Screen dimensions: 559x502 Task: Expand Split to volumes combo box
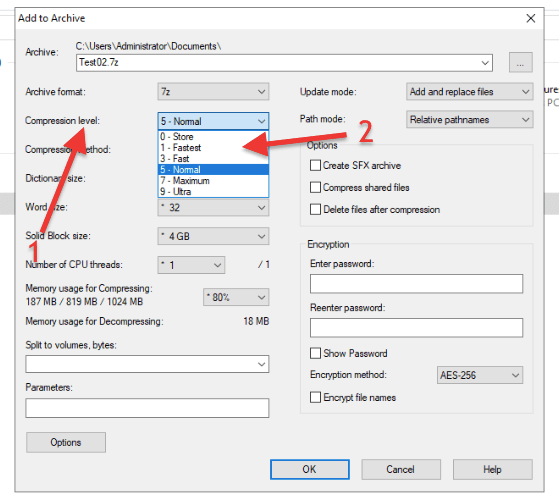coord(261,364)
